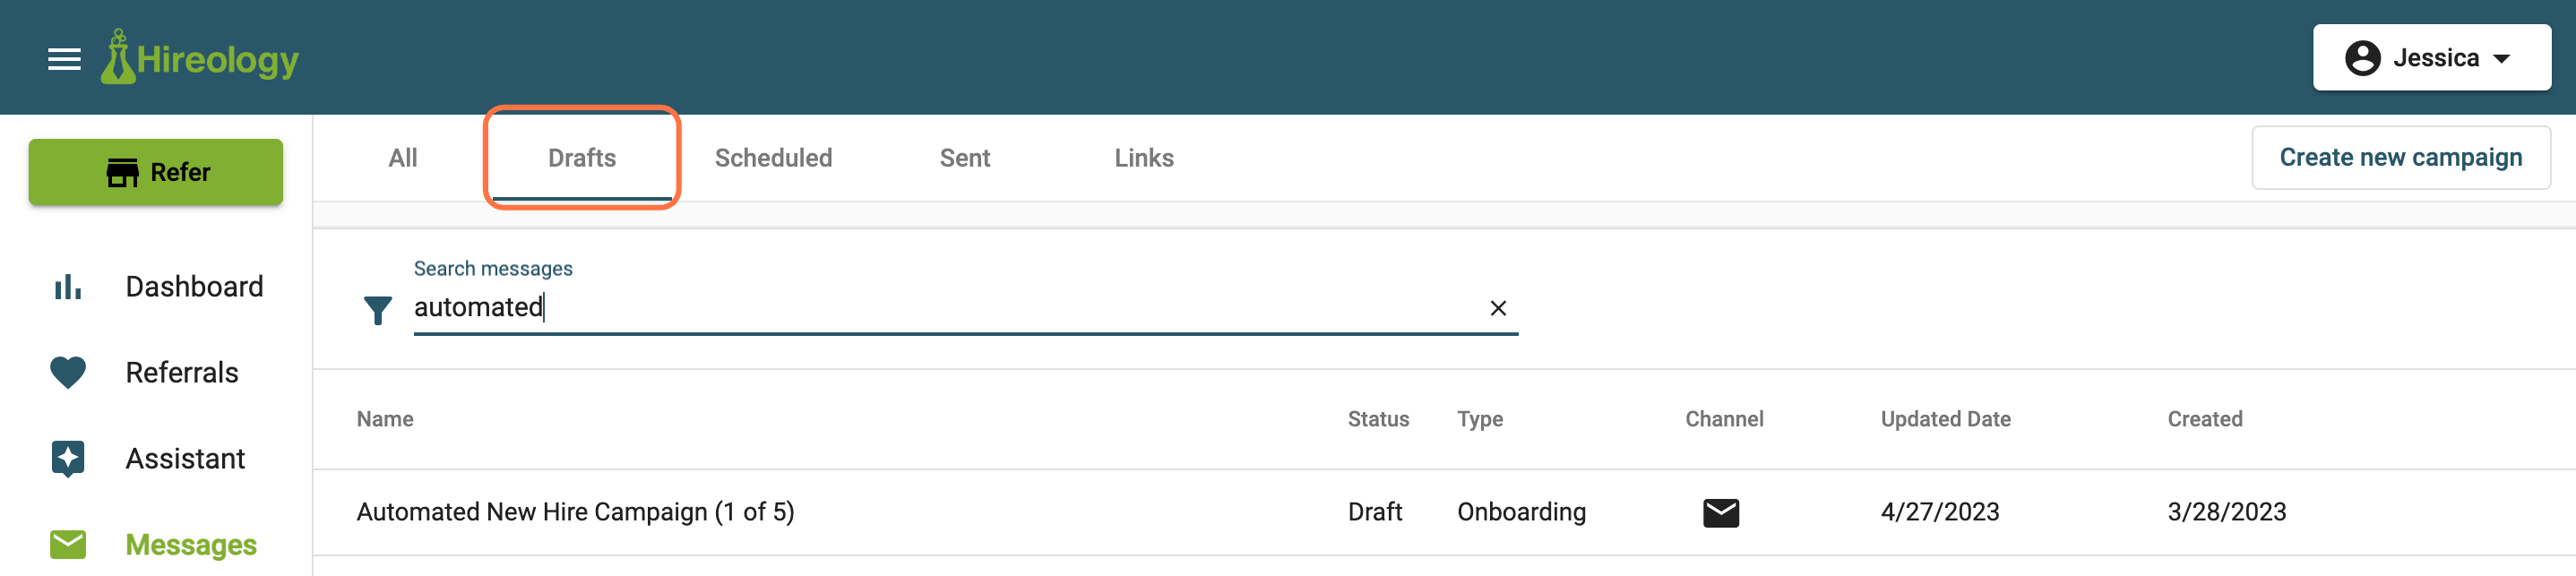Select the Drafts tab
This screenshot has height=576, width=2576.
[x=582, y=158]
